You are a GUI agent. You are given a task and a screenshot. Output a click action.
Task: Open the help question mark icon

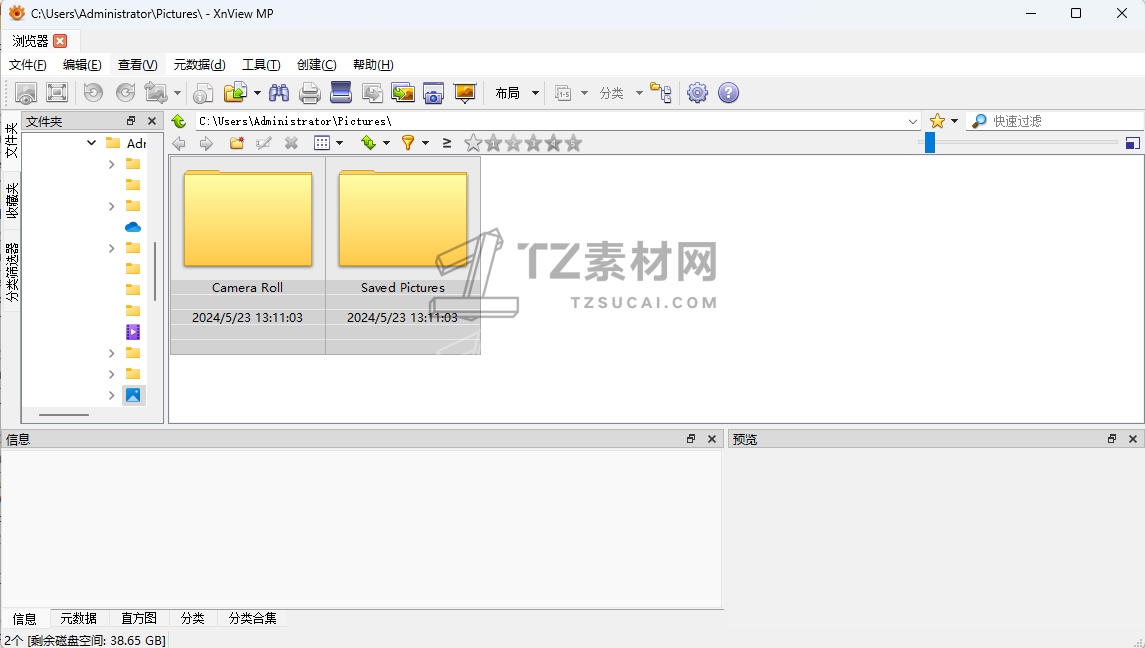coord(728,93)
